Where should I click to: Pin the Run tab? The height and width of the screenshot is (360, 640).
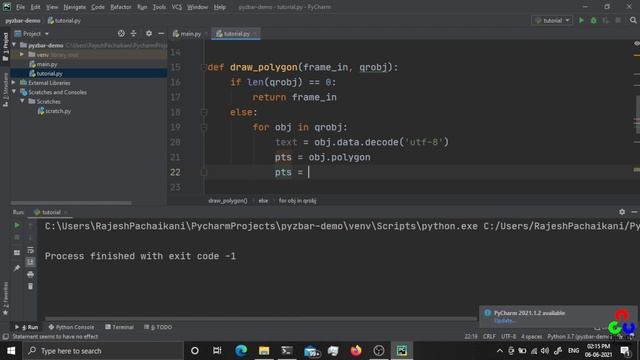point(17,268)
